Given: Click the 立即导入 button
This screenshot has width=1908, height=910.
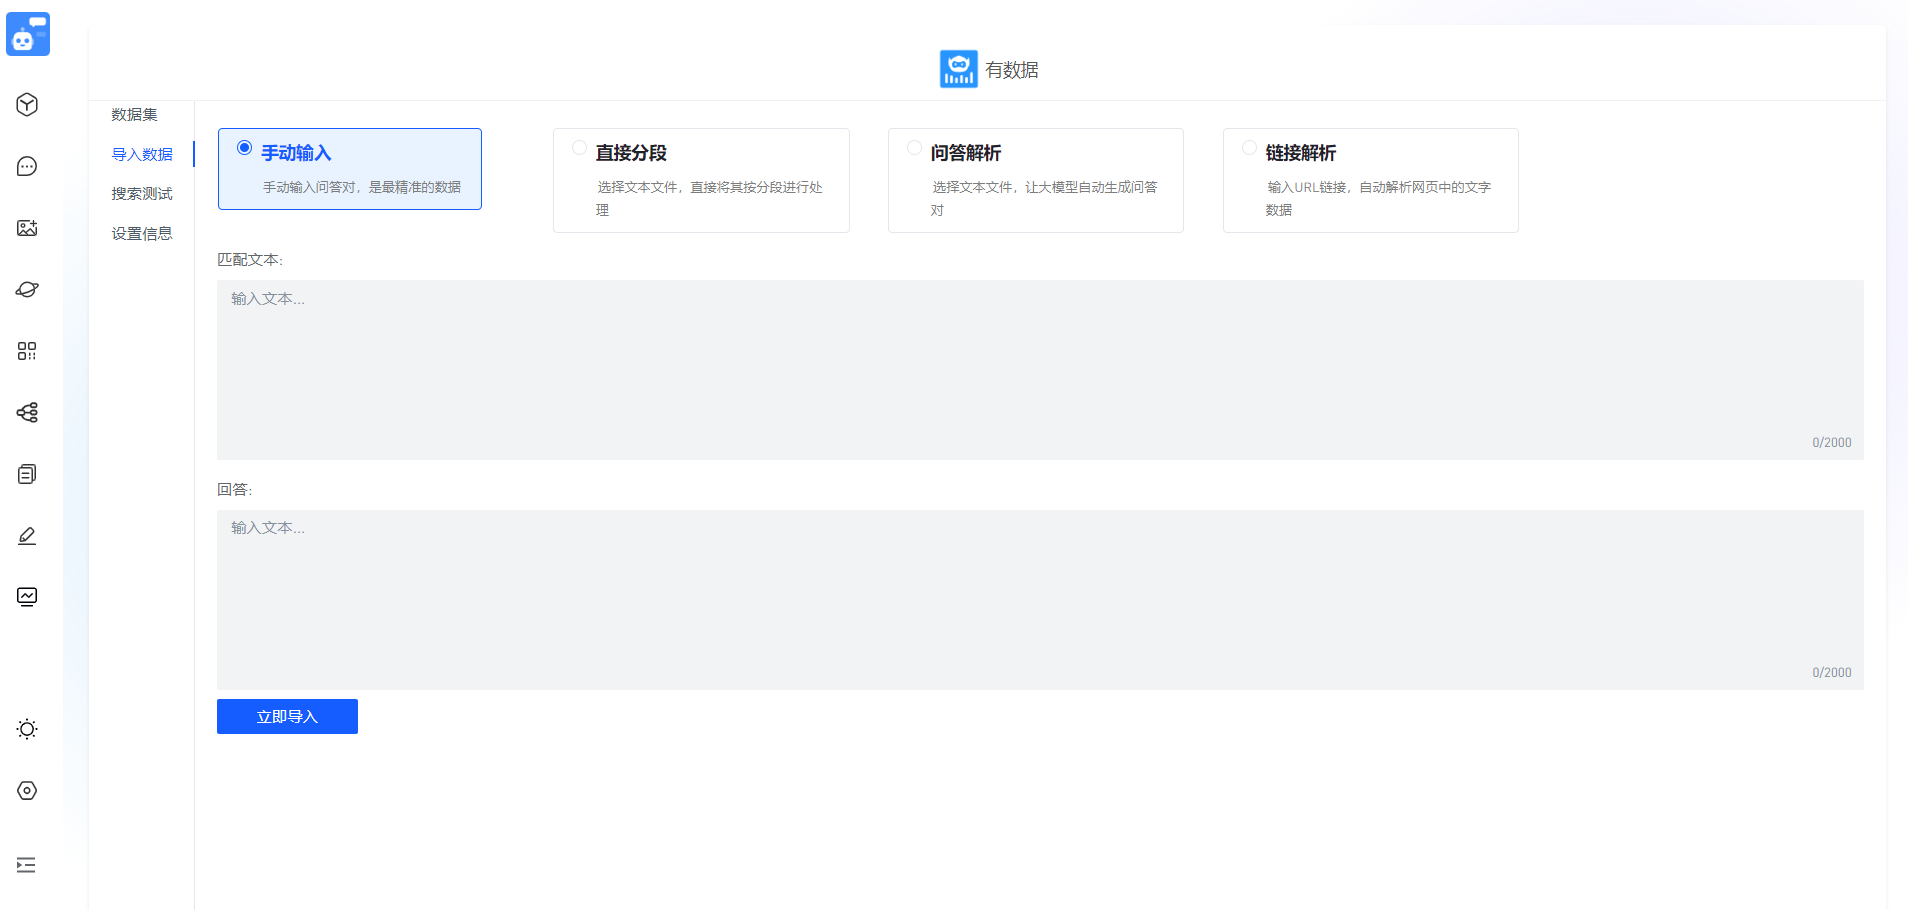Looking at the screenshot, I should coord(287,716).
